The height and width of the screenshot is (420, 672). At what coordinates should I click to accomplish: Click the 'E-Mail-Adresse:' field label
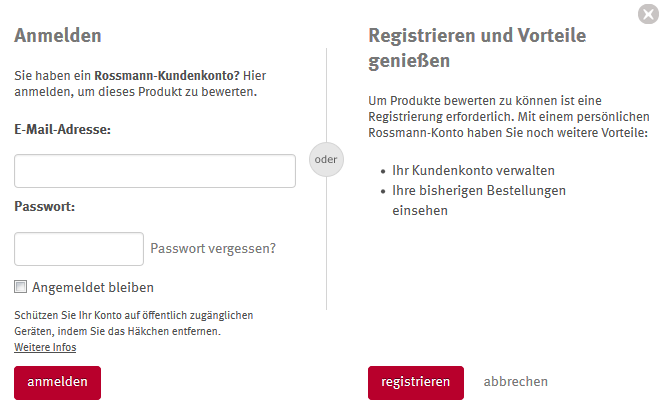(62, 130)
